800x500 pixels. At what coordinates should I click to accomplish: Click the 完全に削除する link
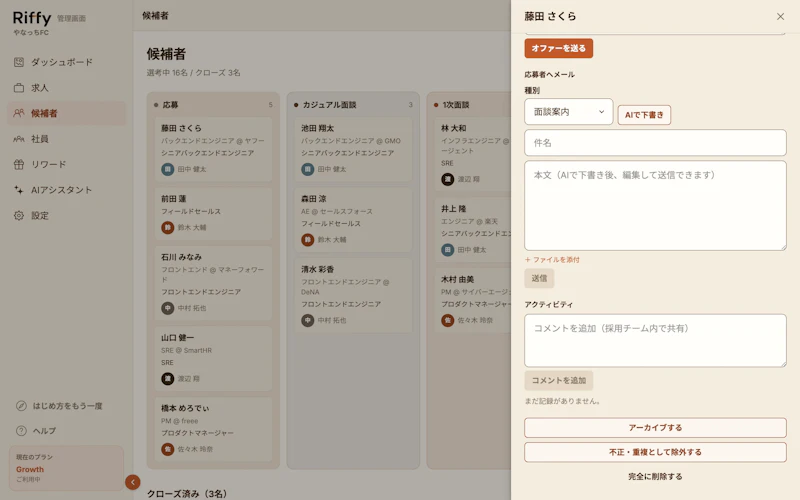coord(655,477)
